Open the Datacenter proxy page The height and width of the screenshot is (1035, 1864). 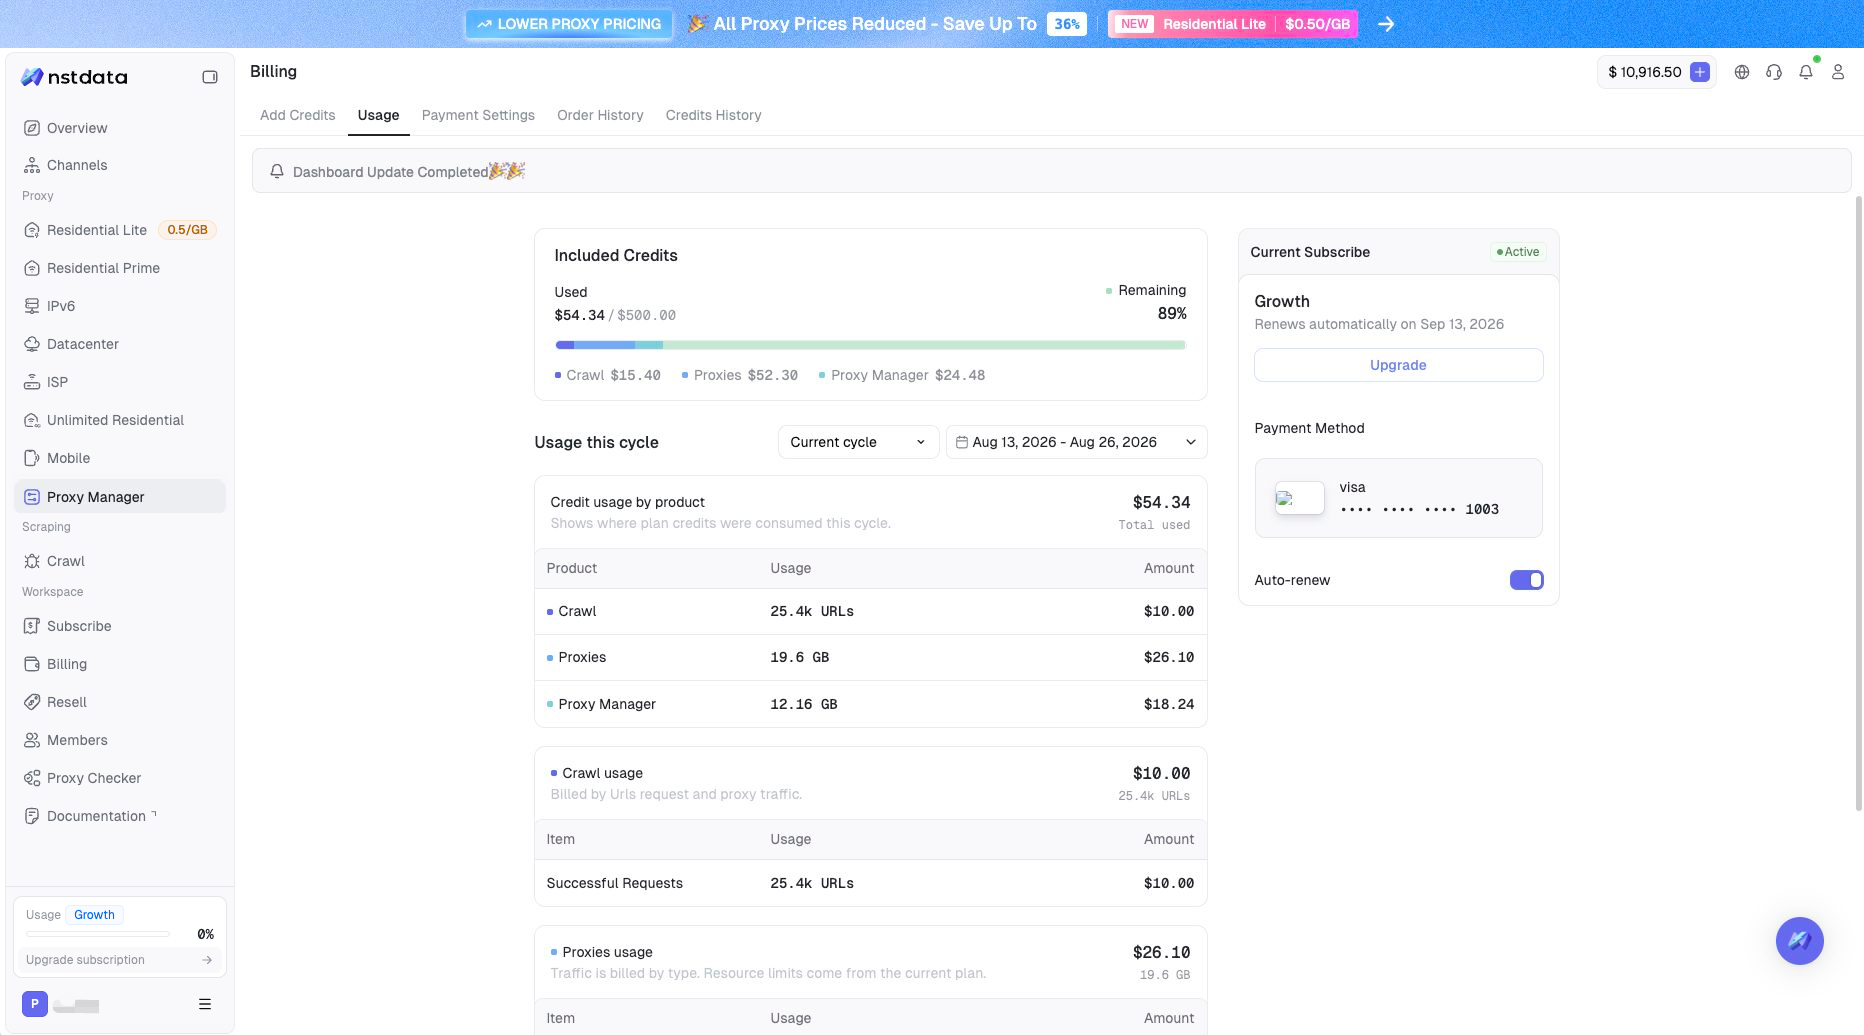[x=120, y=344]
